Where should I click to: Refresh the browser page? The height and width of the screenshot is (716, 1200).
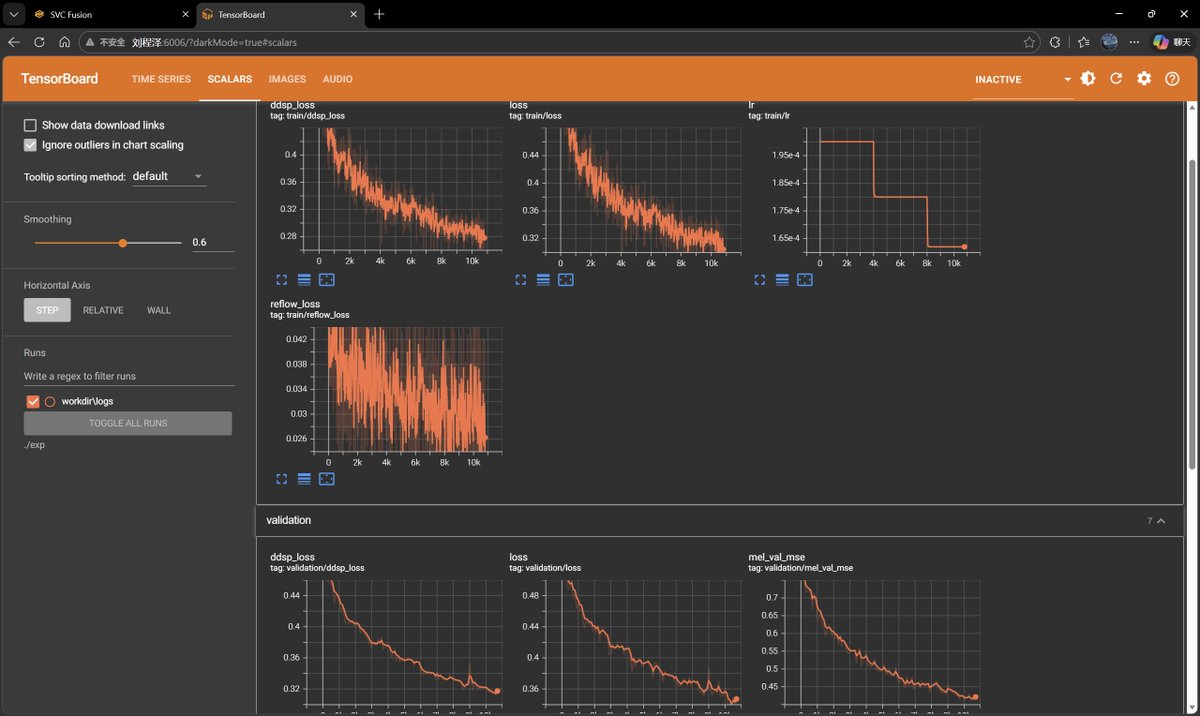tap(39, 42)
